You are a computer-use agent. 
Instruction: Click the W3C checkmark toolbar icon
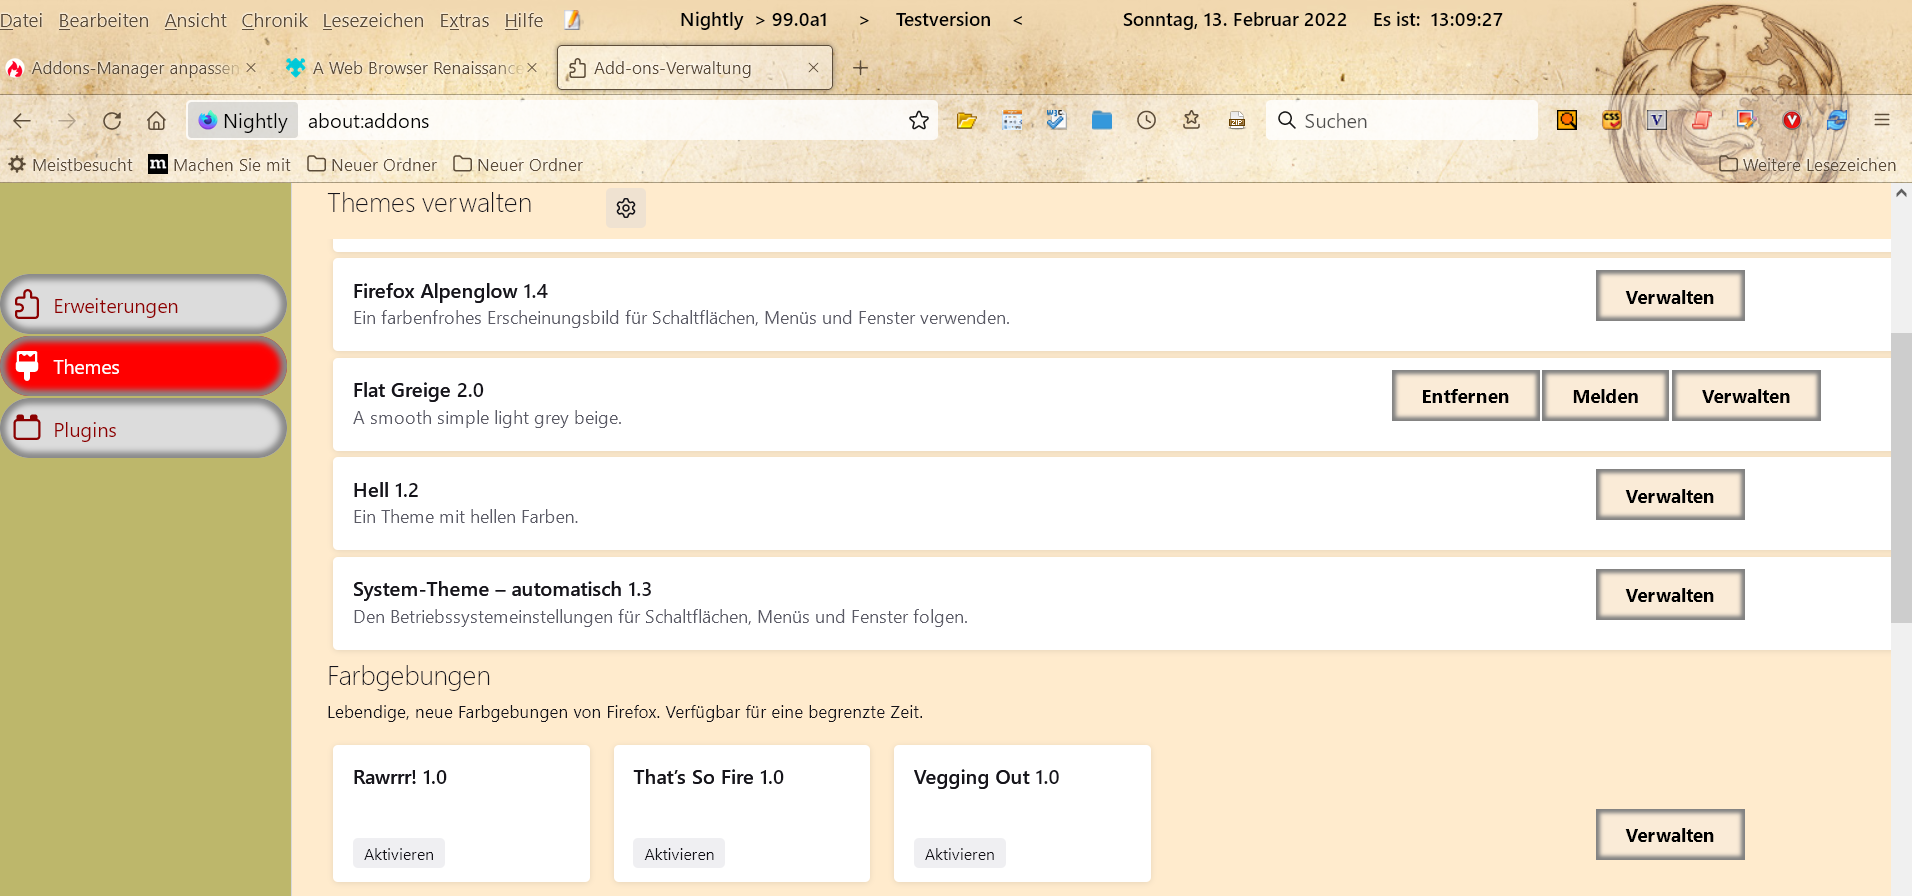(x=1056, y=121)
